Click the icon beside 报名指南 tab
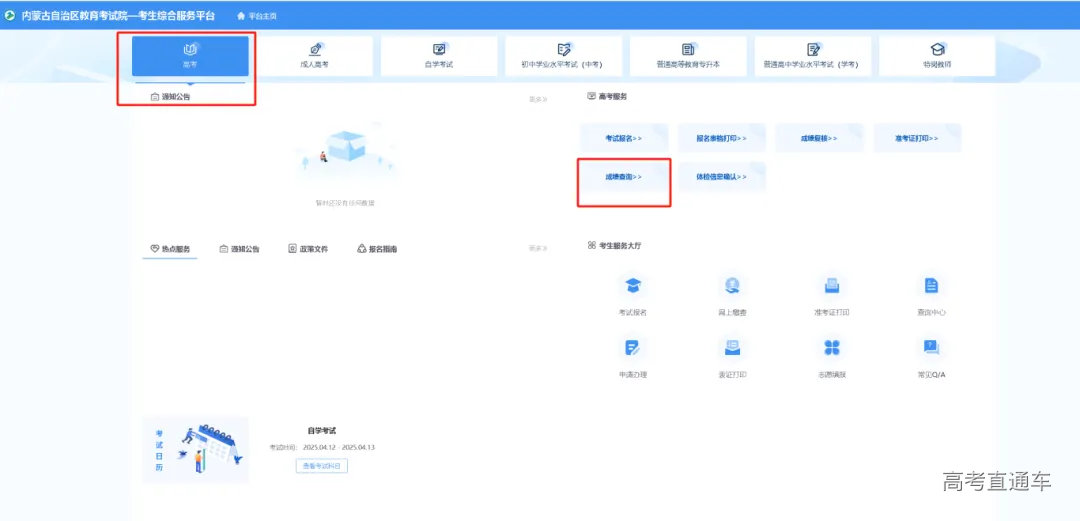Screen dimensions: 1080x521 coord(361,249)
